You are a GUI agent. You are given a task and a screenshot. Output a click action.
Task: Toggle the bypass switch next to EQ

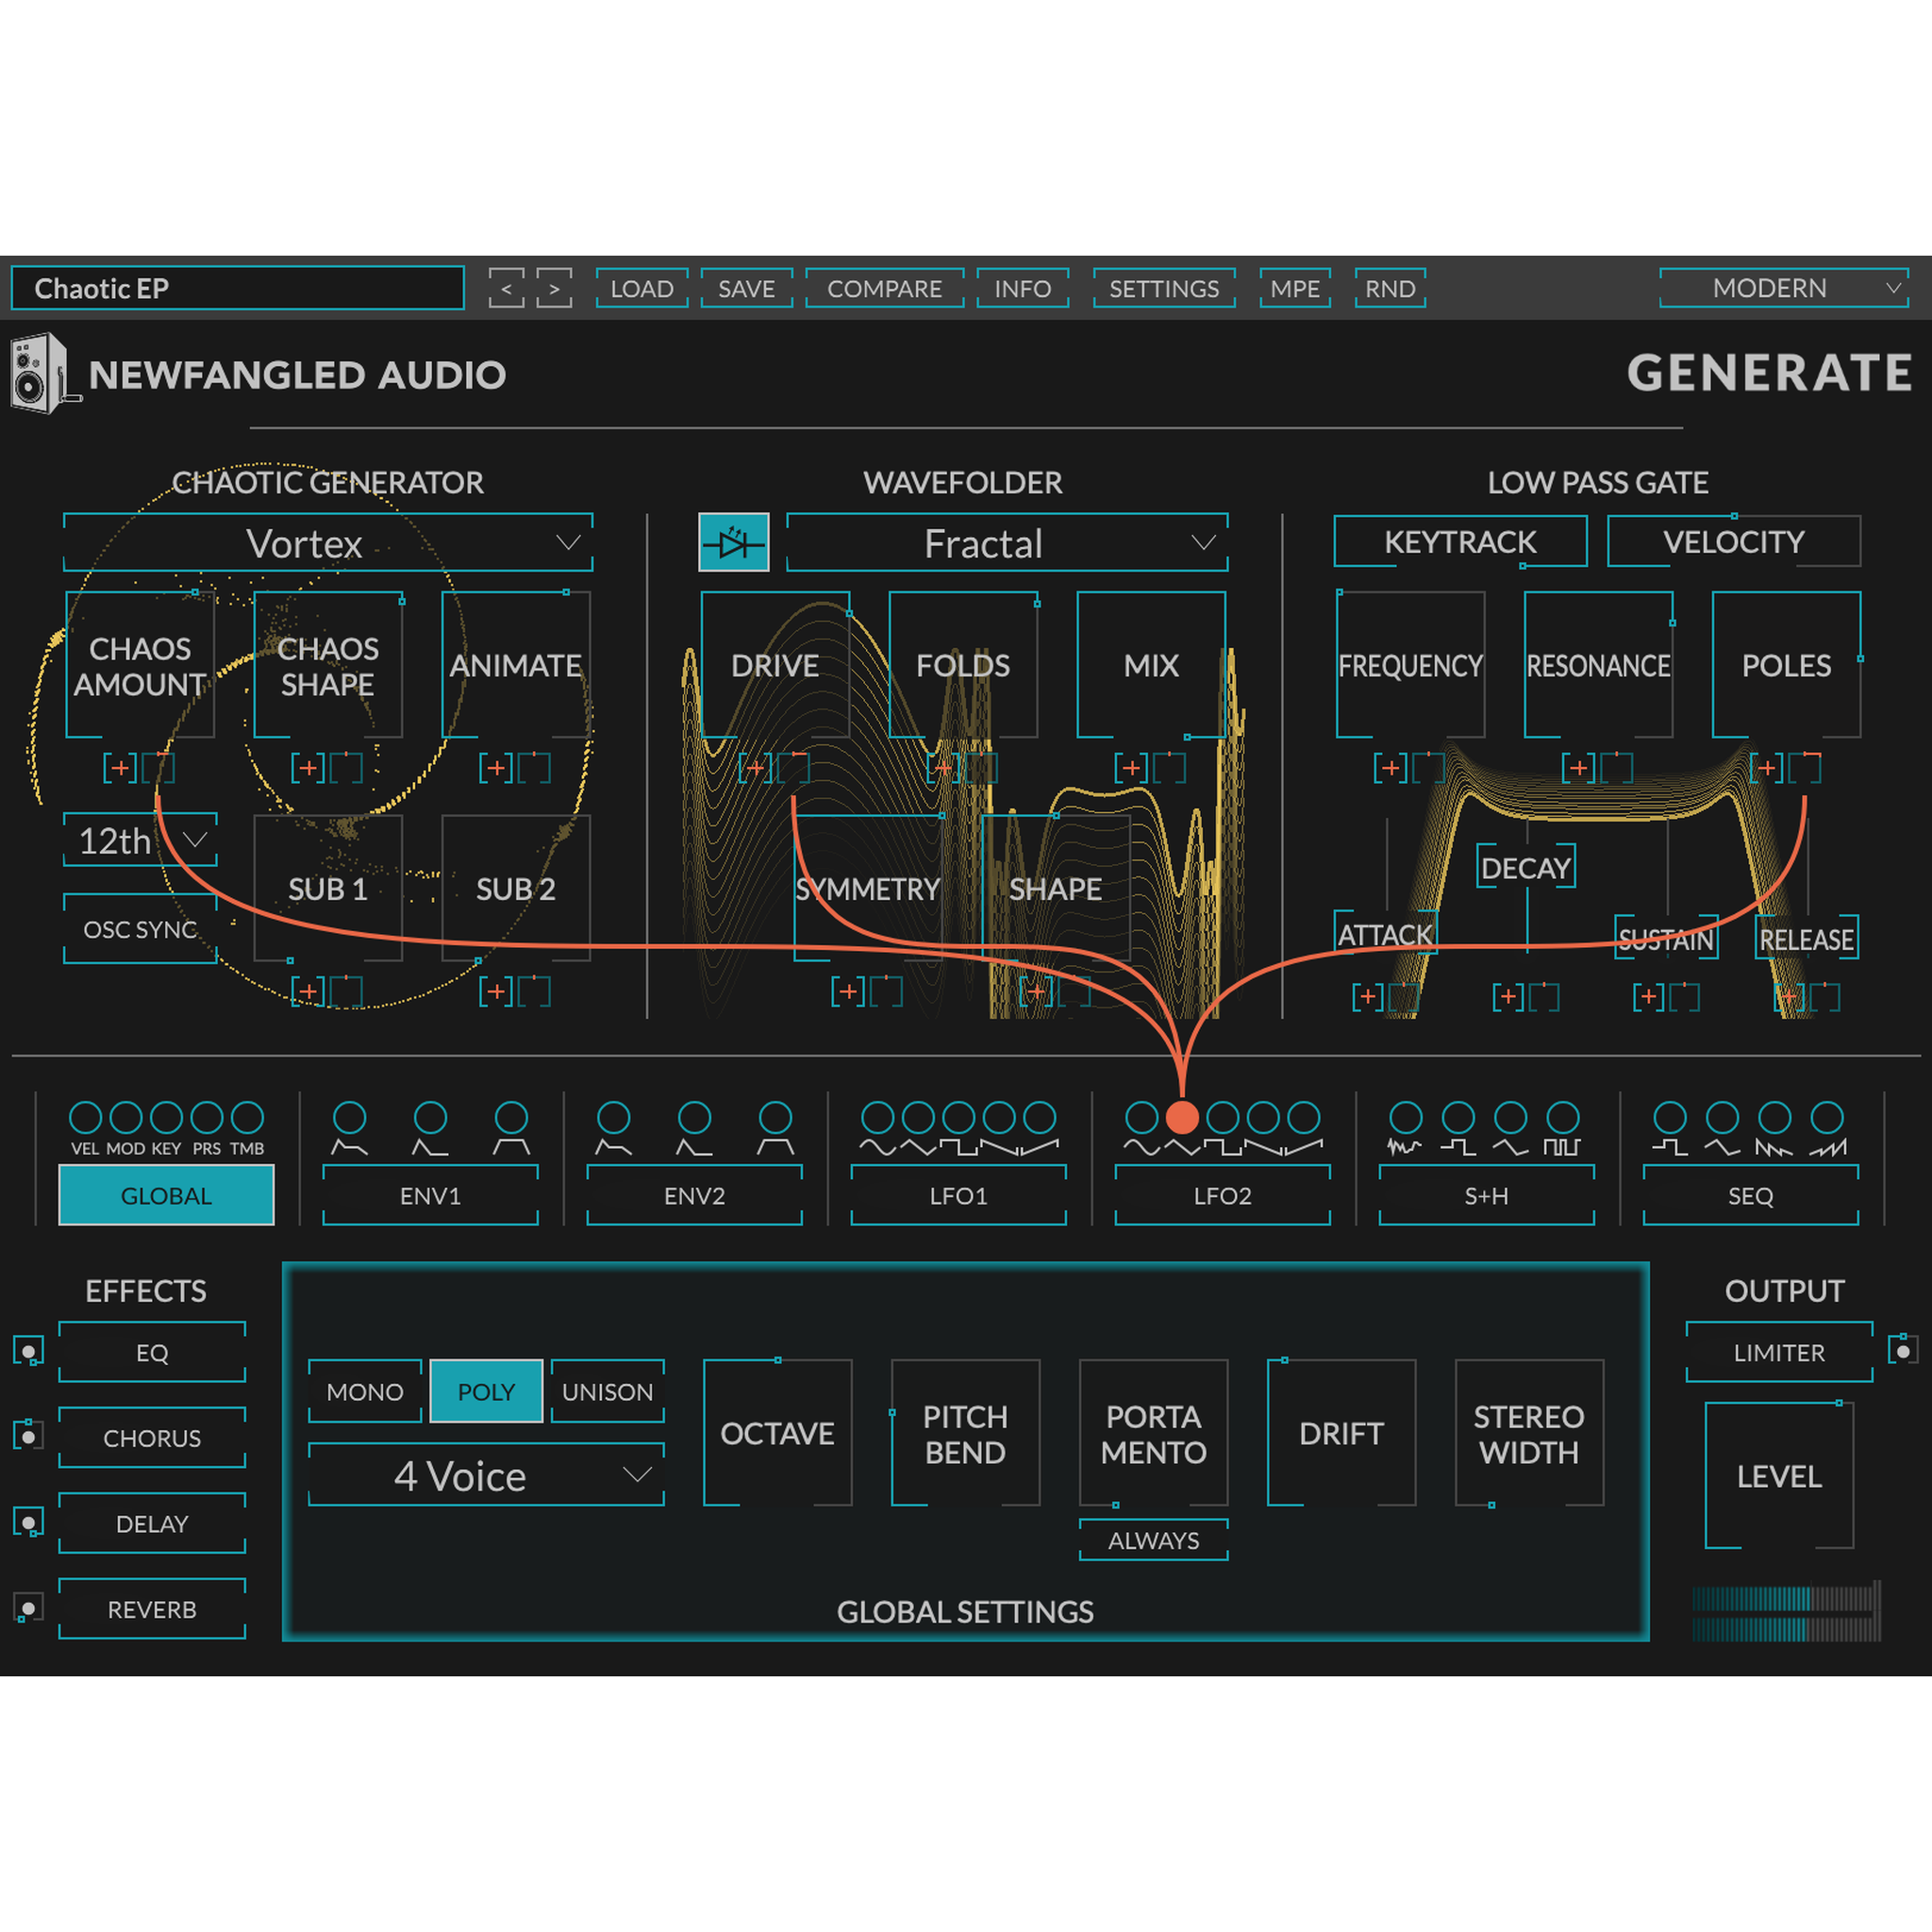pyautogui.click(x=29, y=1349)
